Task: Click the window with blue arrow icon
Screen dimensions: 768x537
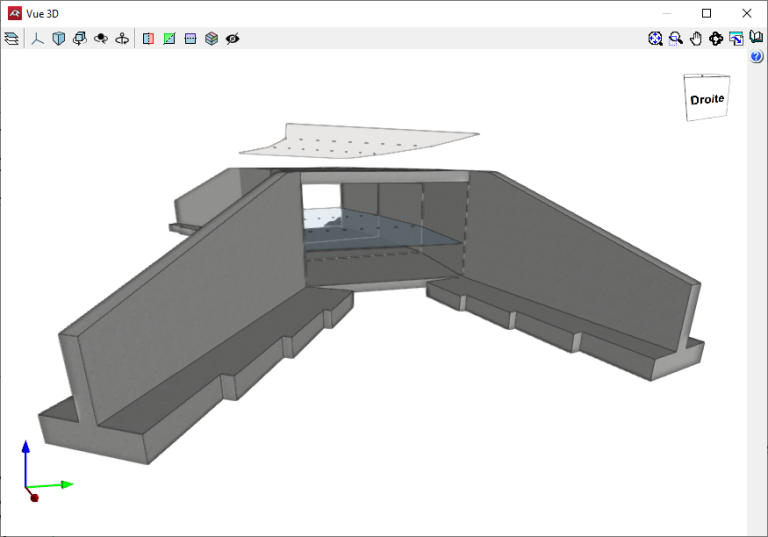Action: click(736, 38)
